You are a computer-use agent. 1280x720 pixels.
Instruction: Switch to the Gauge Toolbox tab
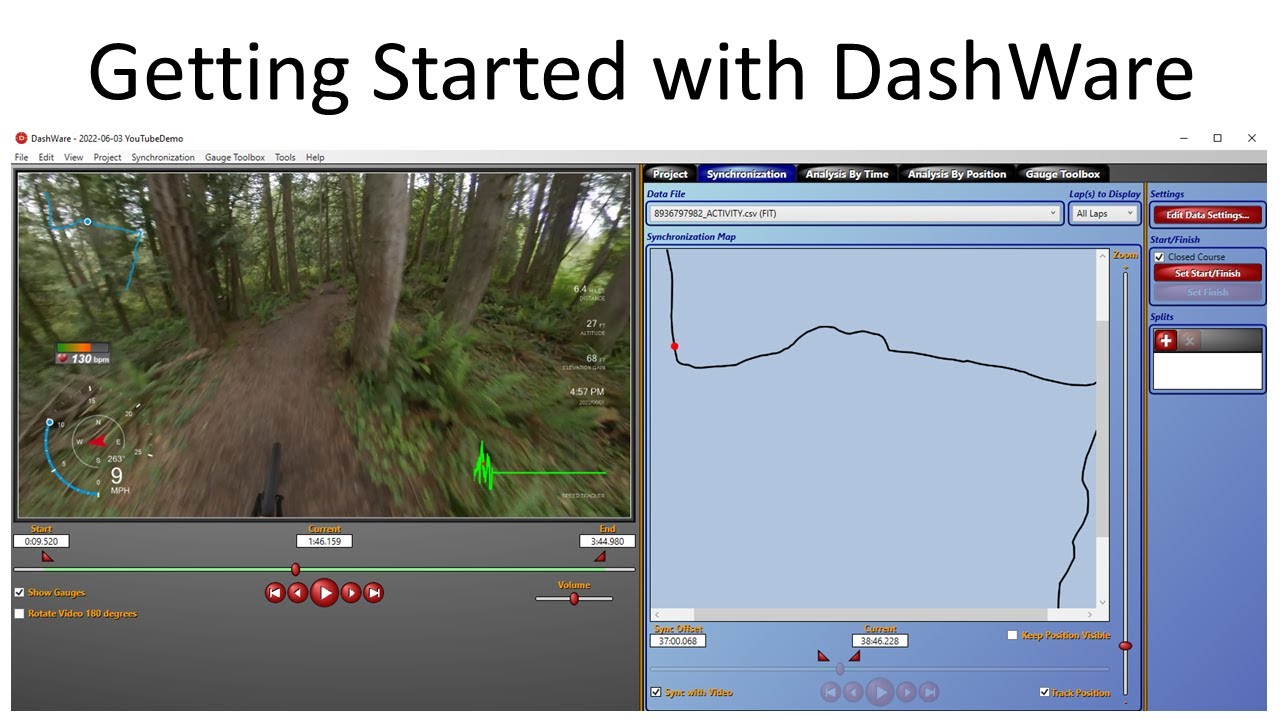coord(1062,174)
